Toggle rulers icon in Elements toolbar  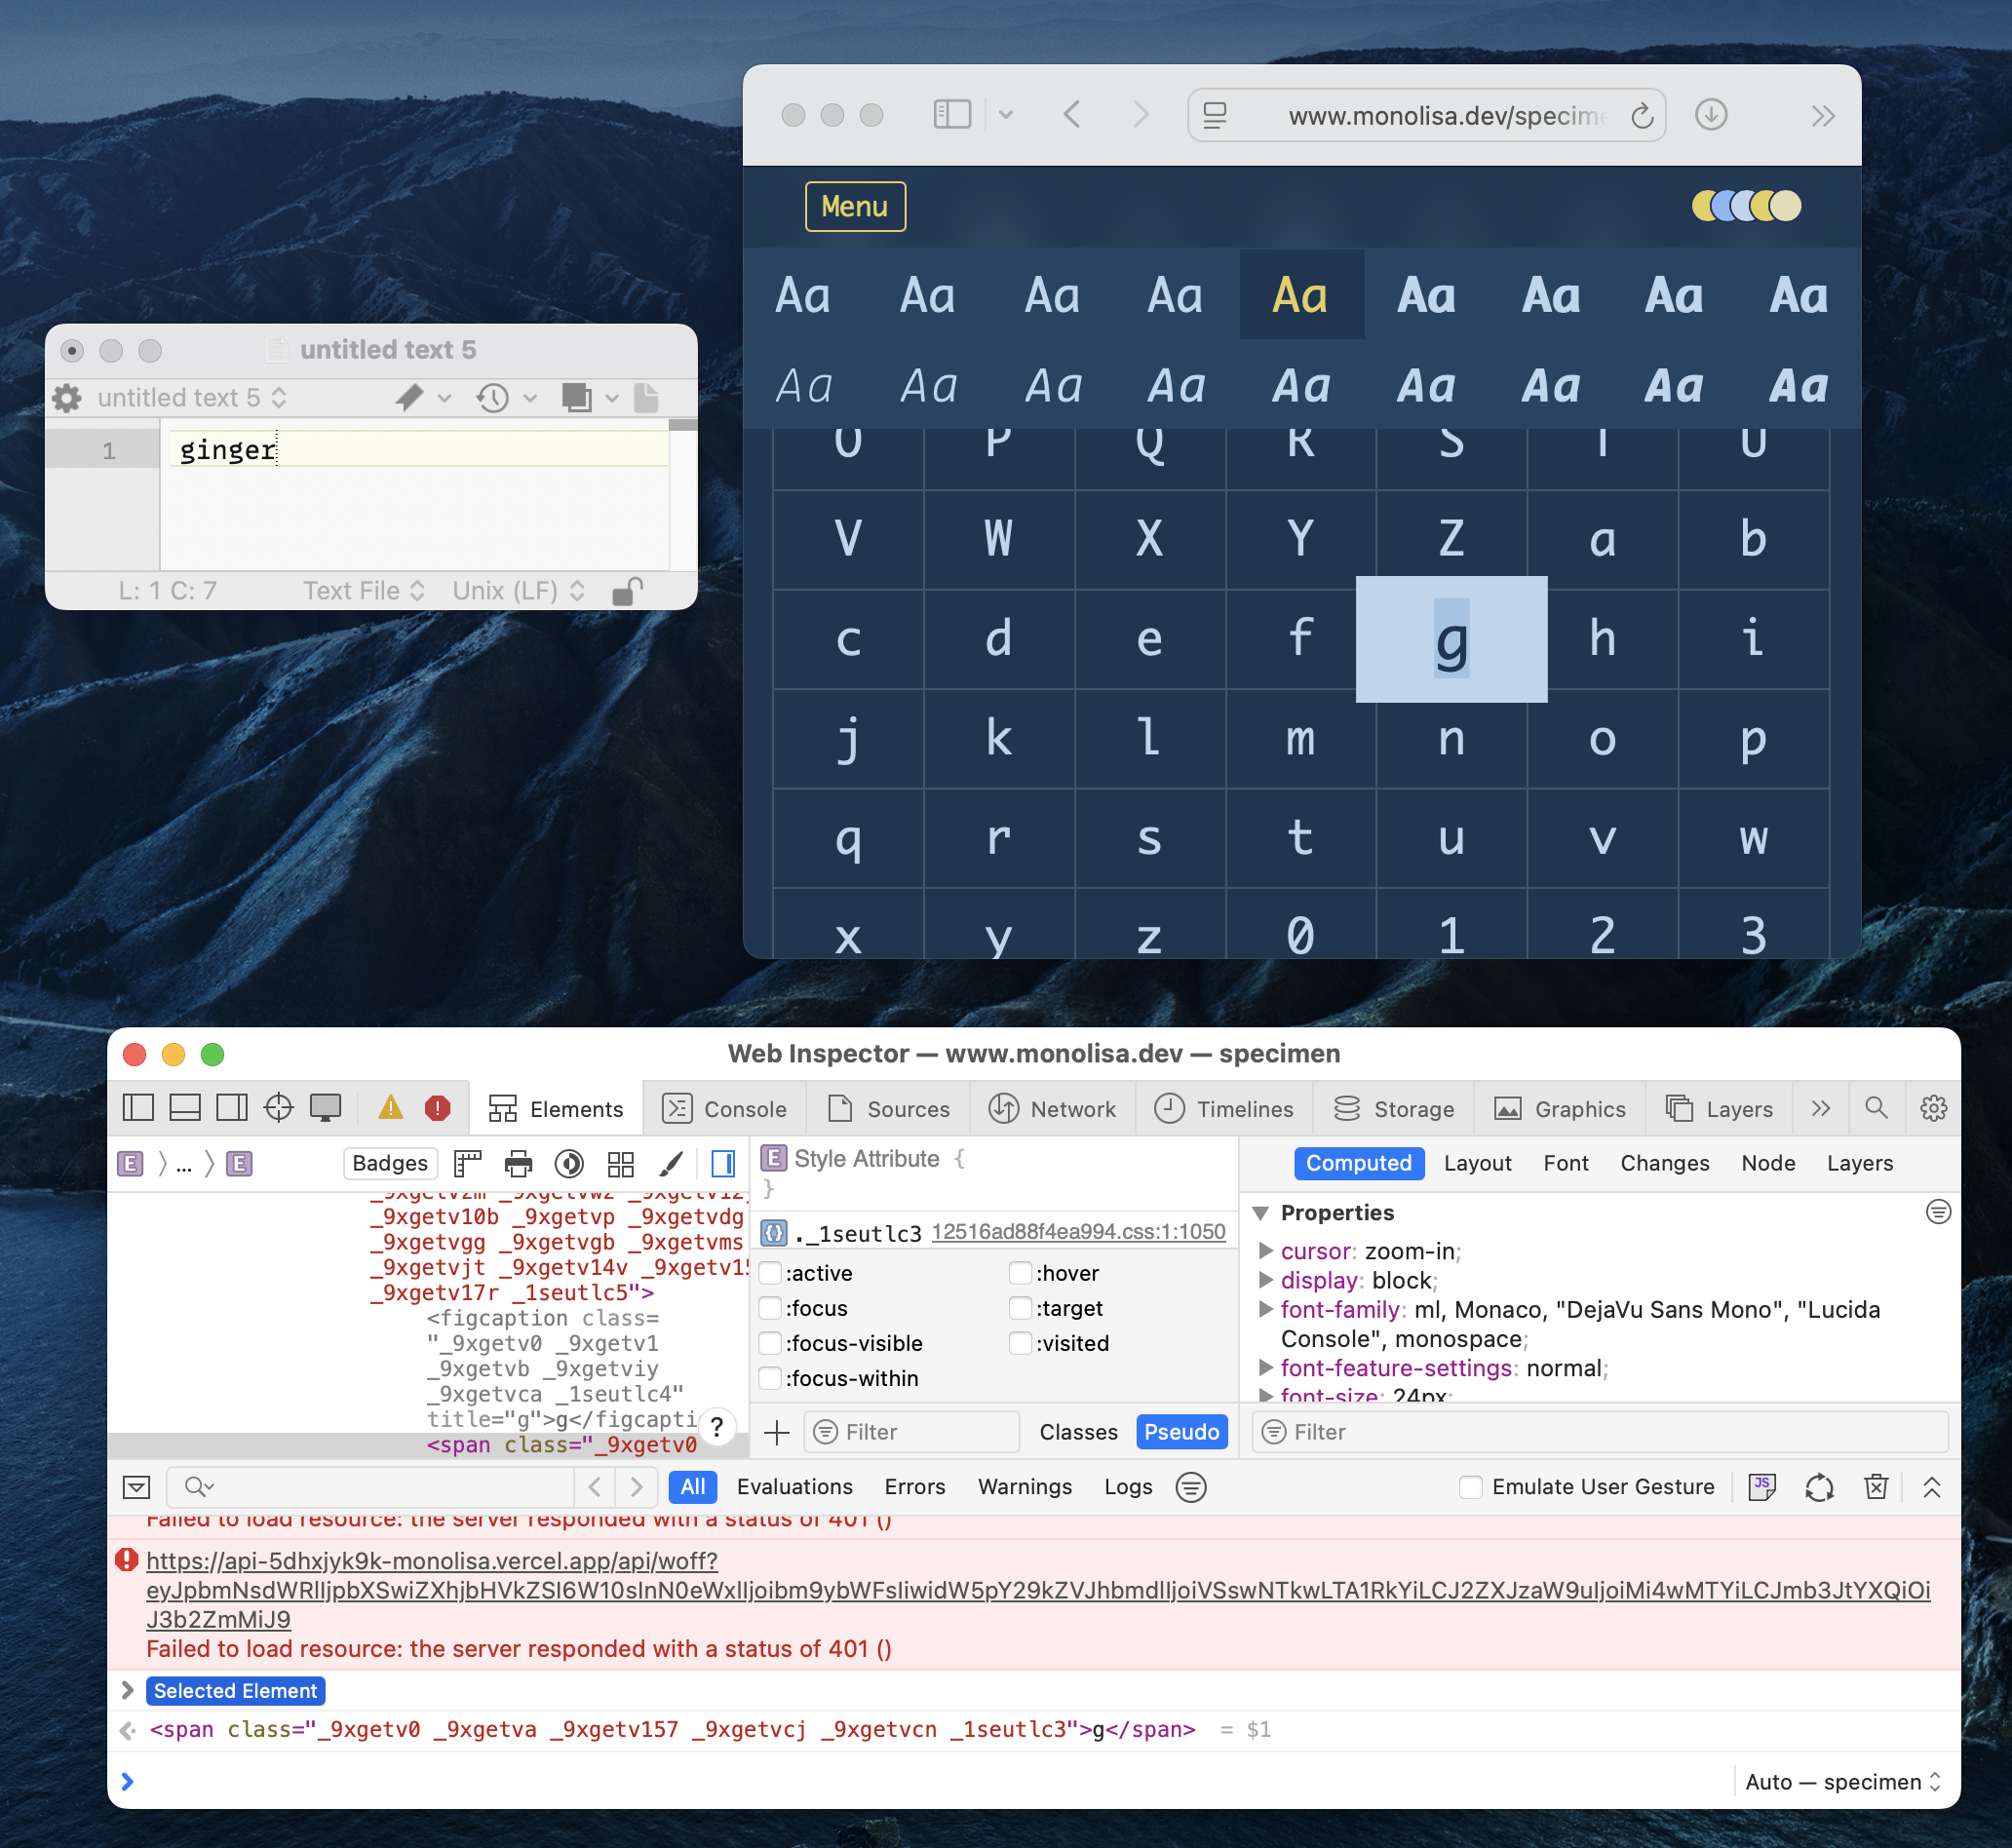pyautogui.click(x=467, y=1163)
